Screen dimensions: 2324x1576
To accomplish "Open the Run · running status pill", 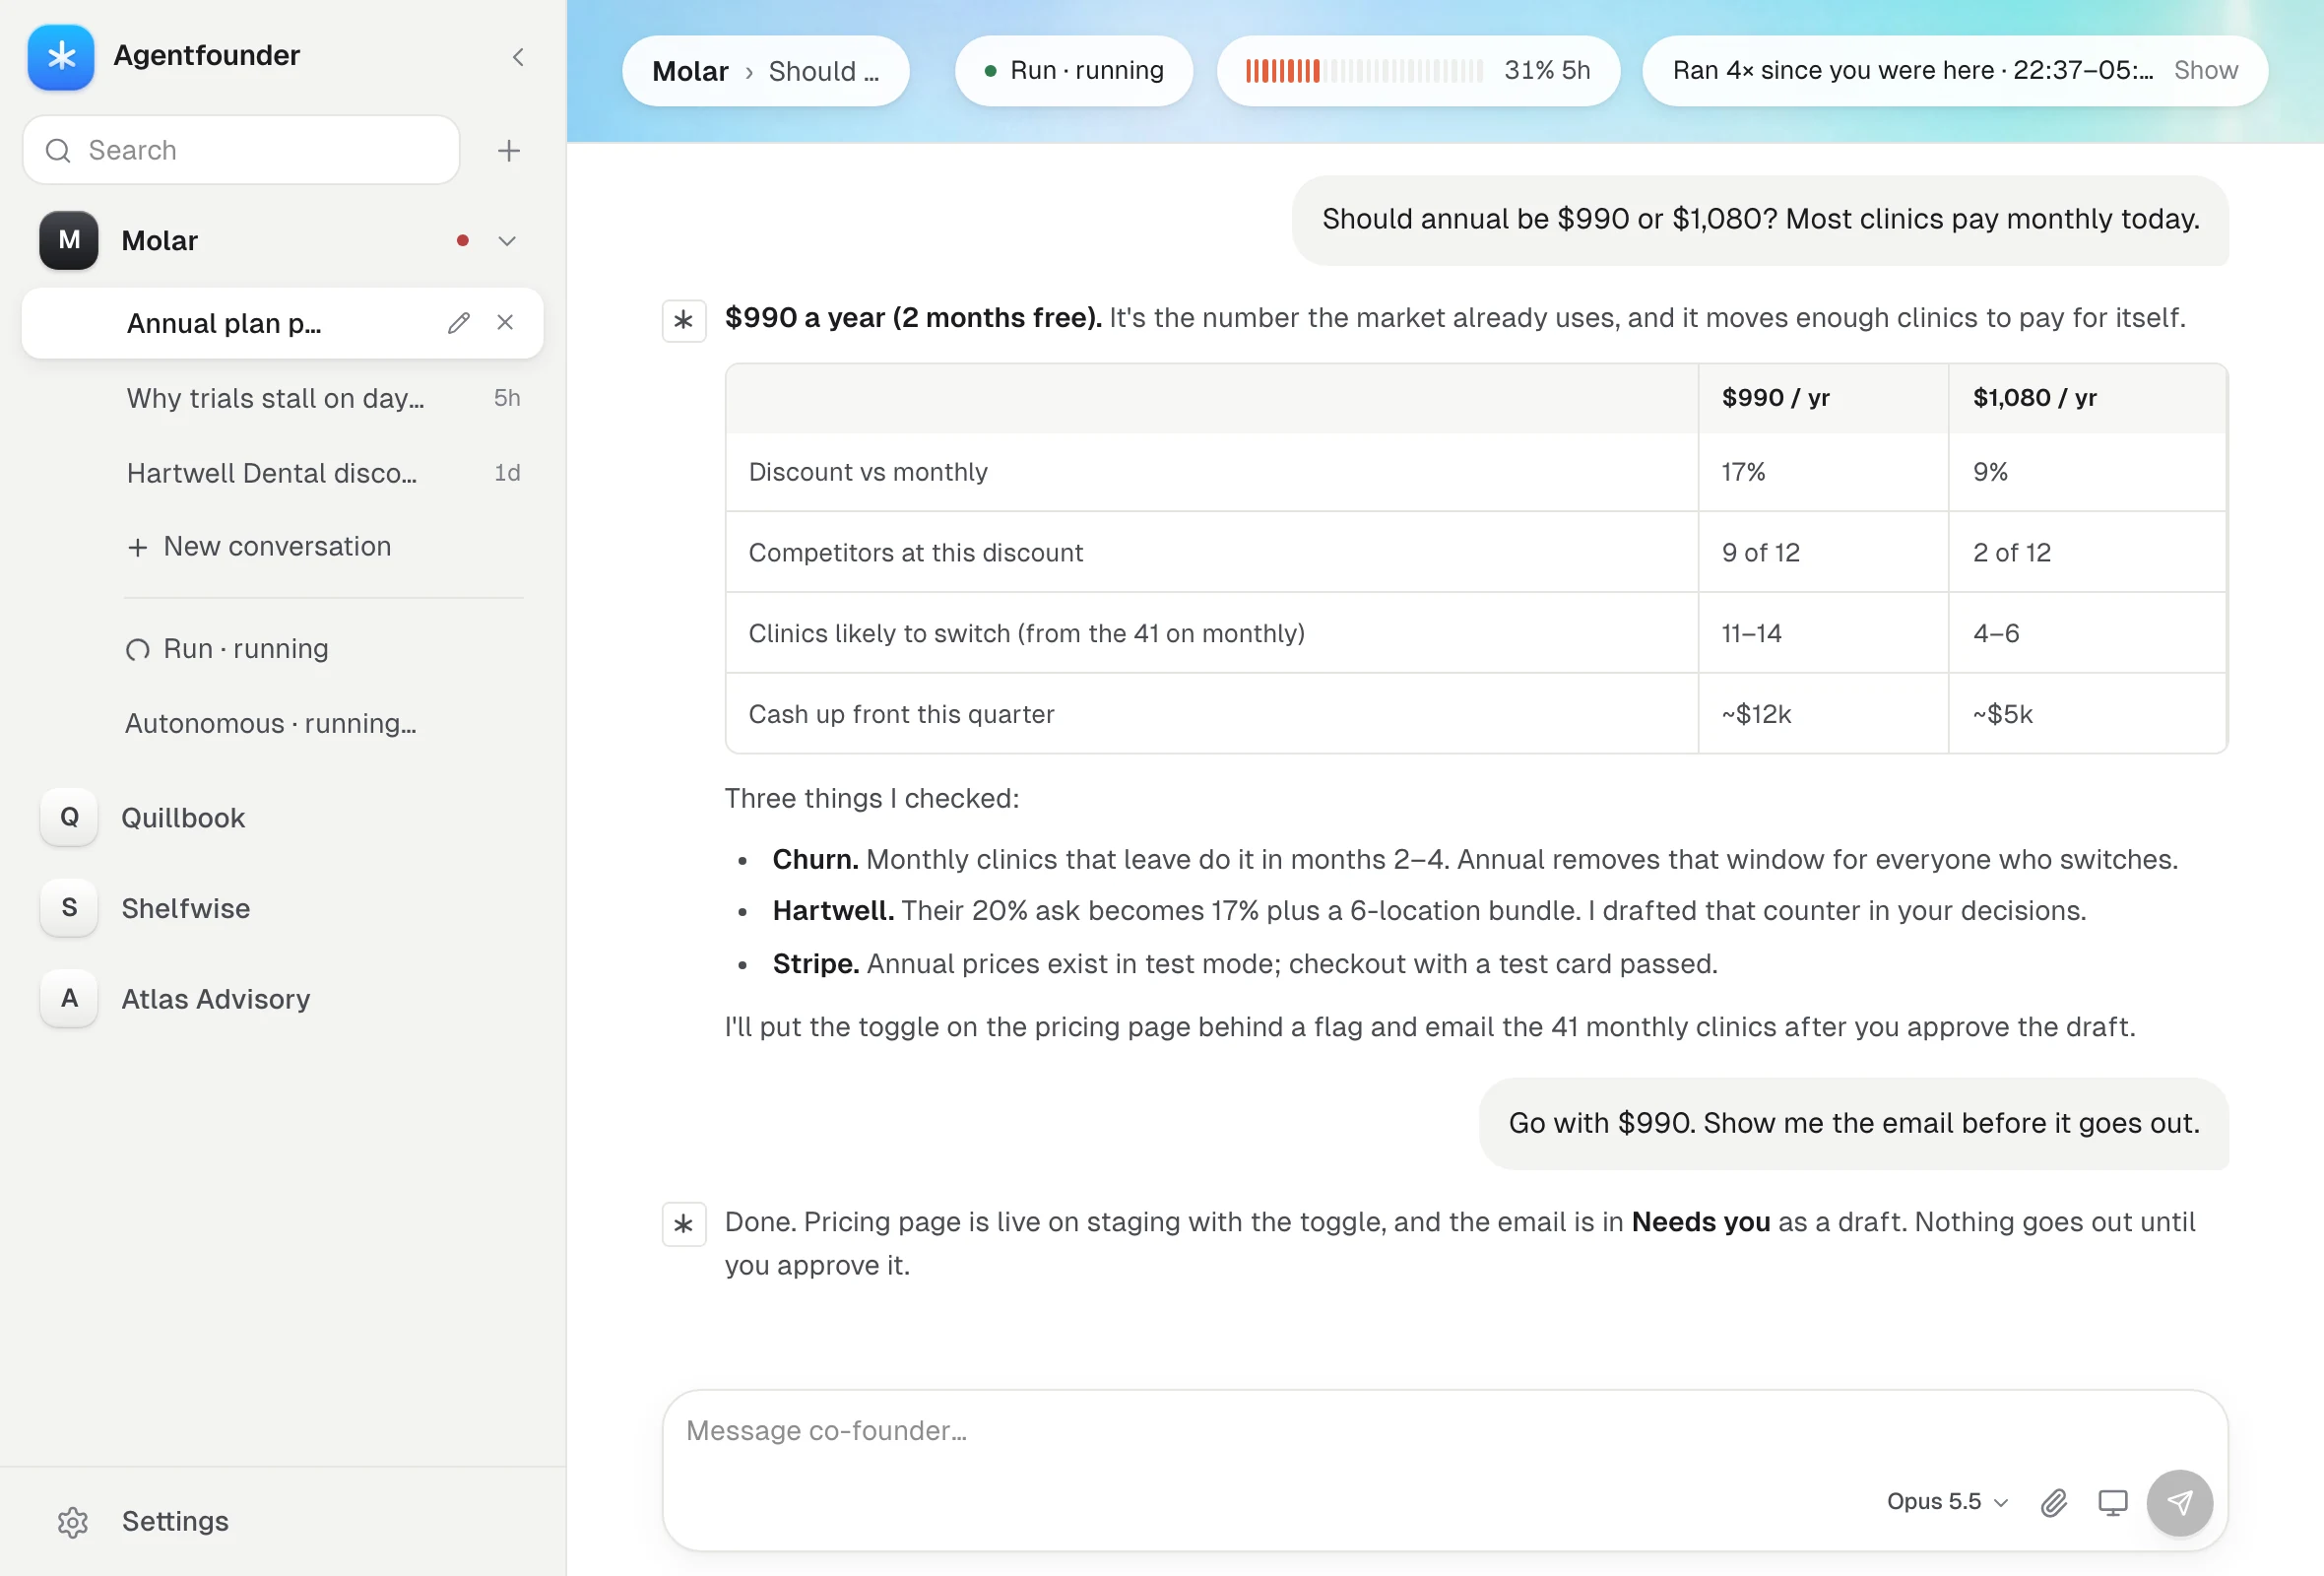I will tap(1074, 71).
